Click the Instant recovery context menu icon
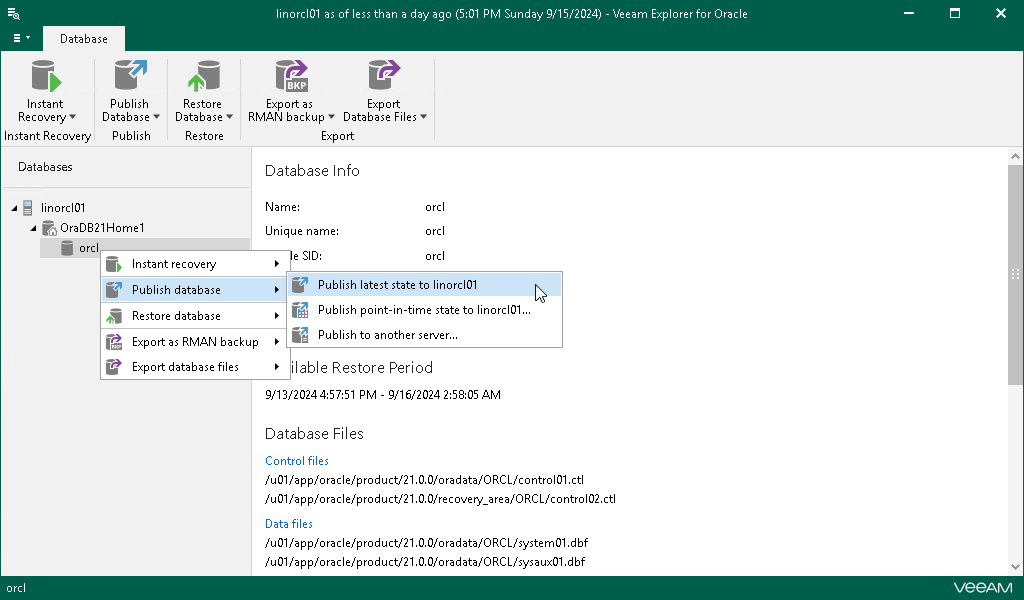 [114, 264]
